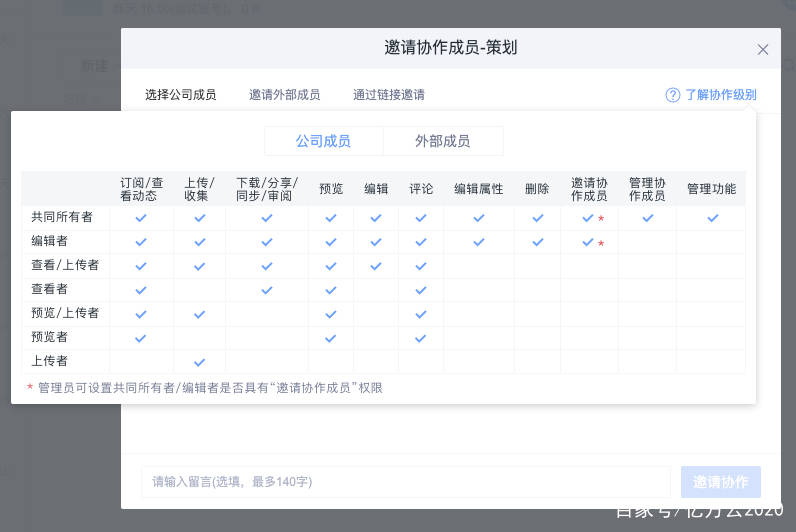The height and width of the screenshot is (532, 796).
Task: Select 通过链接邀请 tab
Action: click(388, 95)
